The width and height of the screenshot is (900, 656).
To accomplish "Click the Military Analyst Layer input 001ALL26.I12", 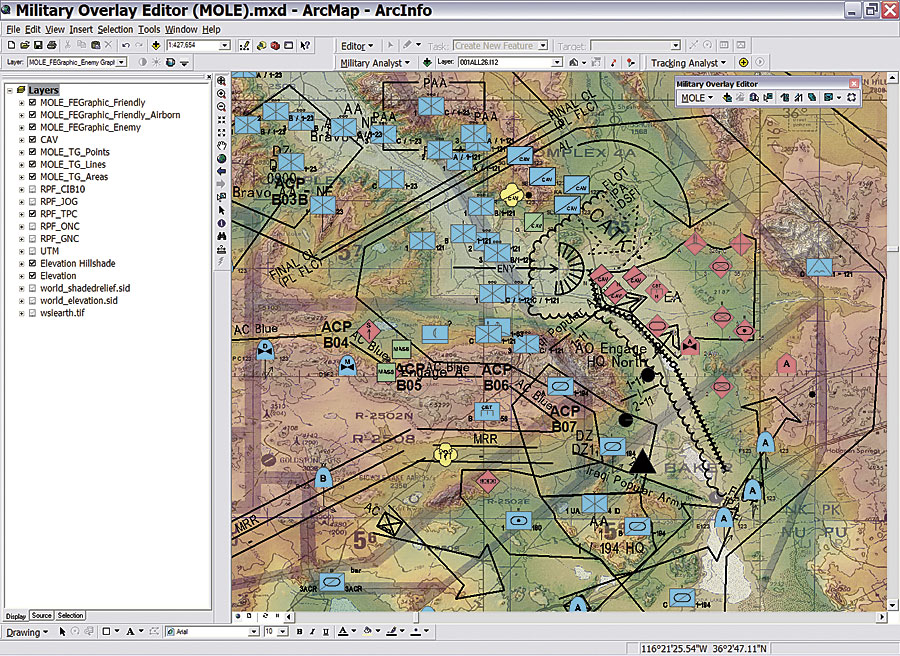I will point(510,62).
